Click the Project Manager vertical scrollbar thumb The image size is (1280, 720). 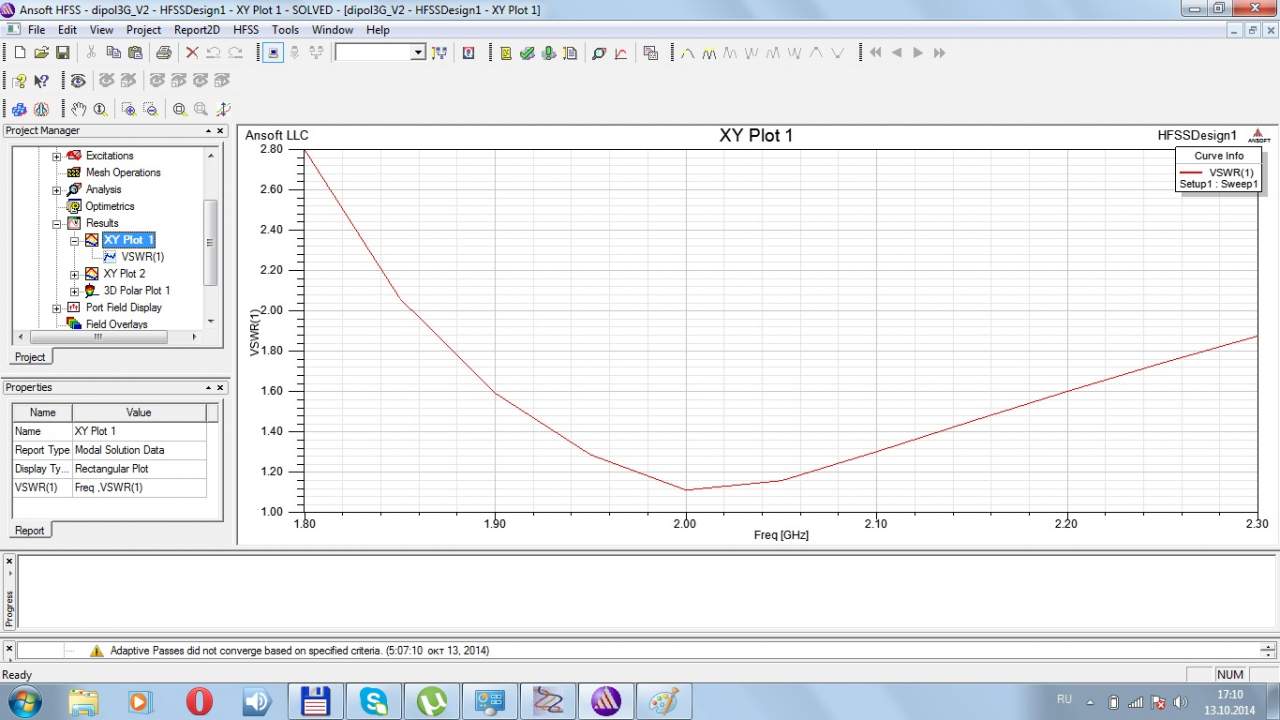(210, 242)
